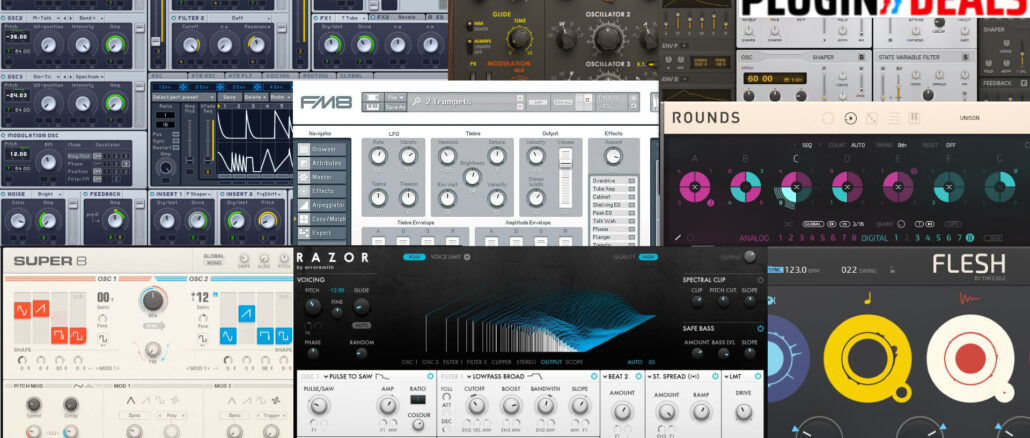The image size is (1030, 438).
Task: Click the FM8 Output Volume slider
Action: [565, 179]
